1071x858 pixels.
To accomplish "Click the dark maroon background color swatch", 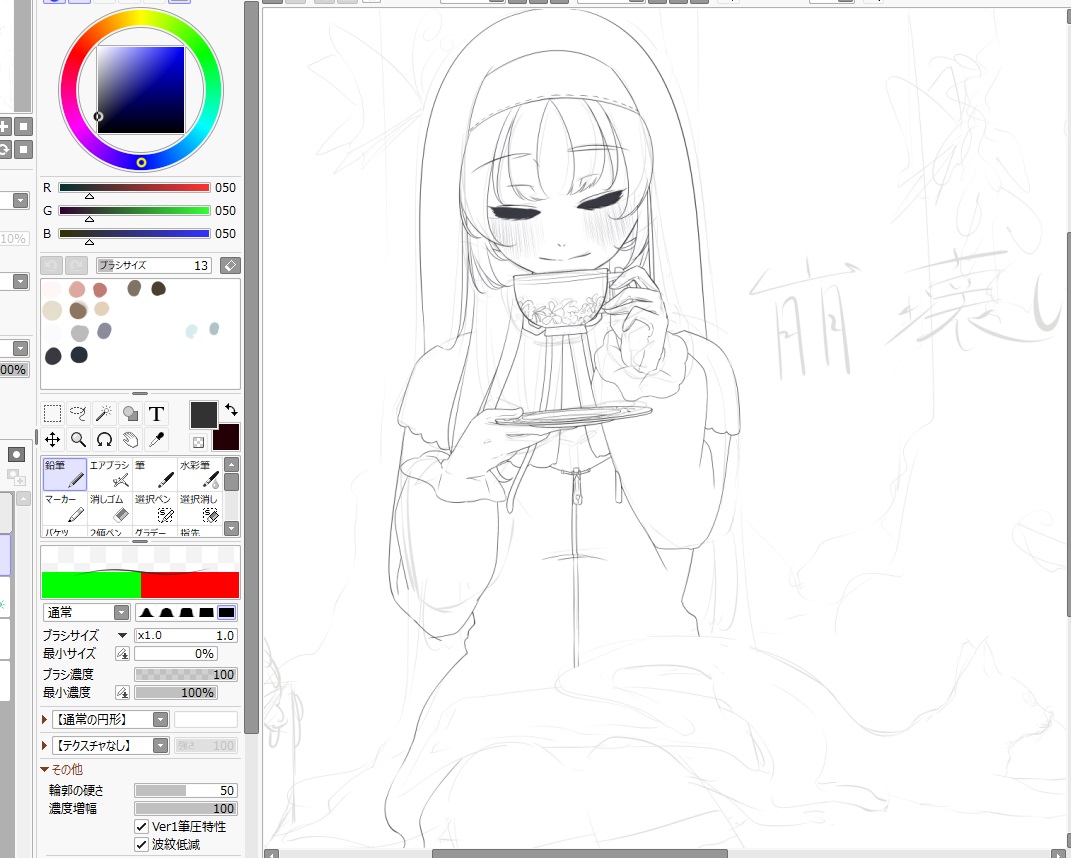I will click(x=226, y=437).
